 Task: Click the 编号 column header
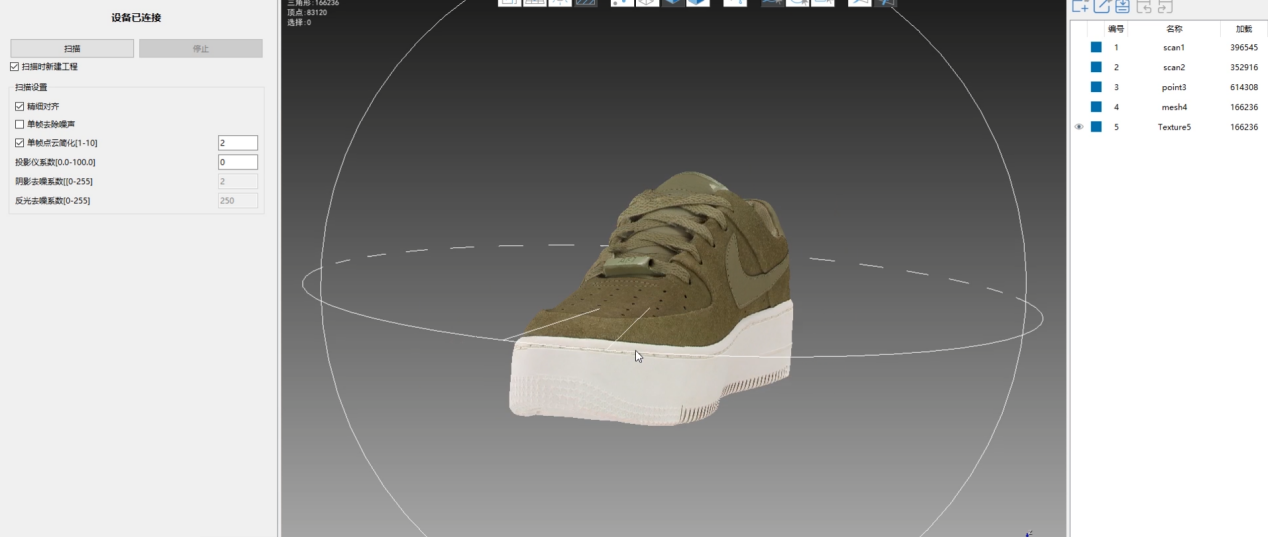(1116, 29)
